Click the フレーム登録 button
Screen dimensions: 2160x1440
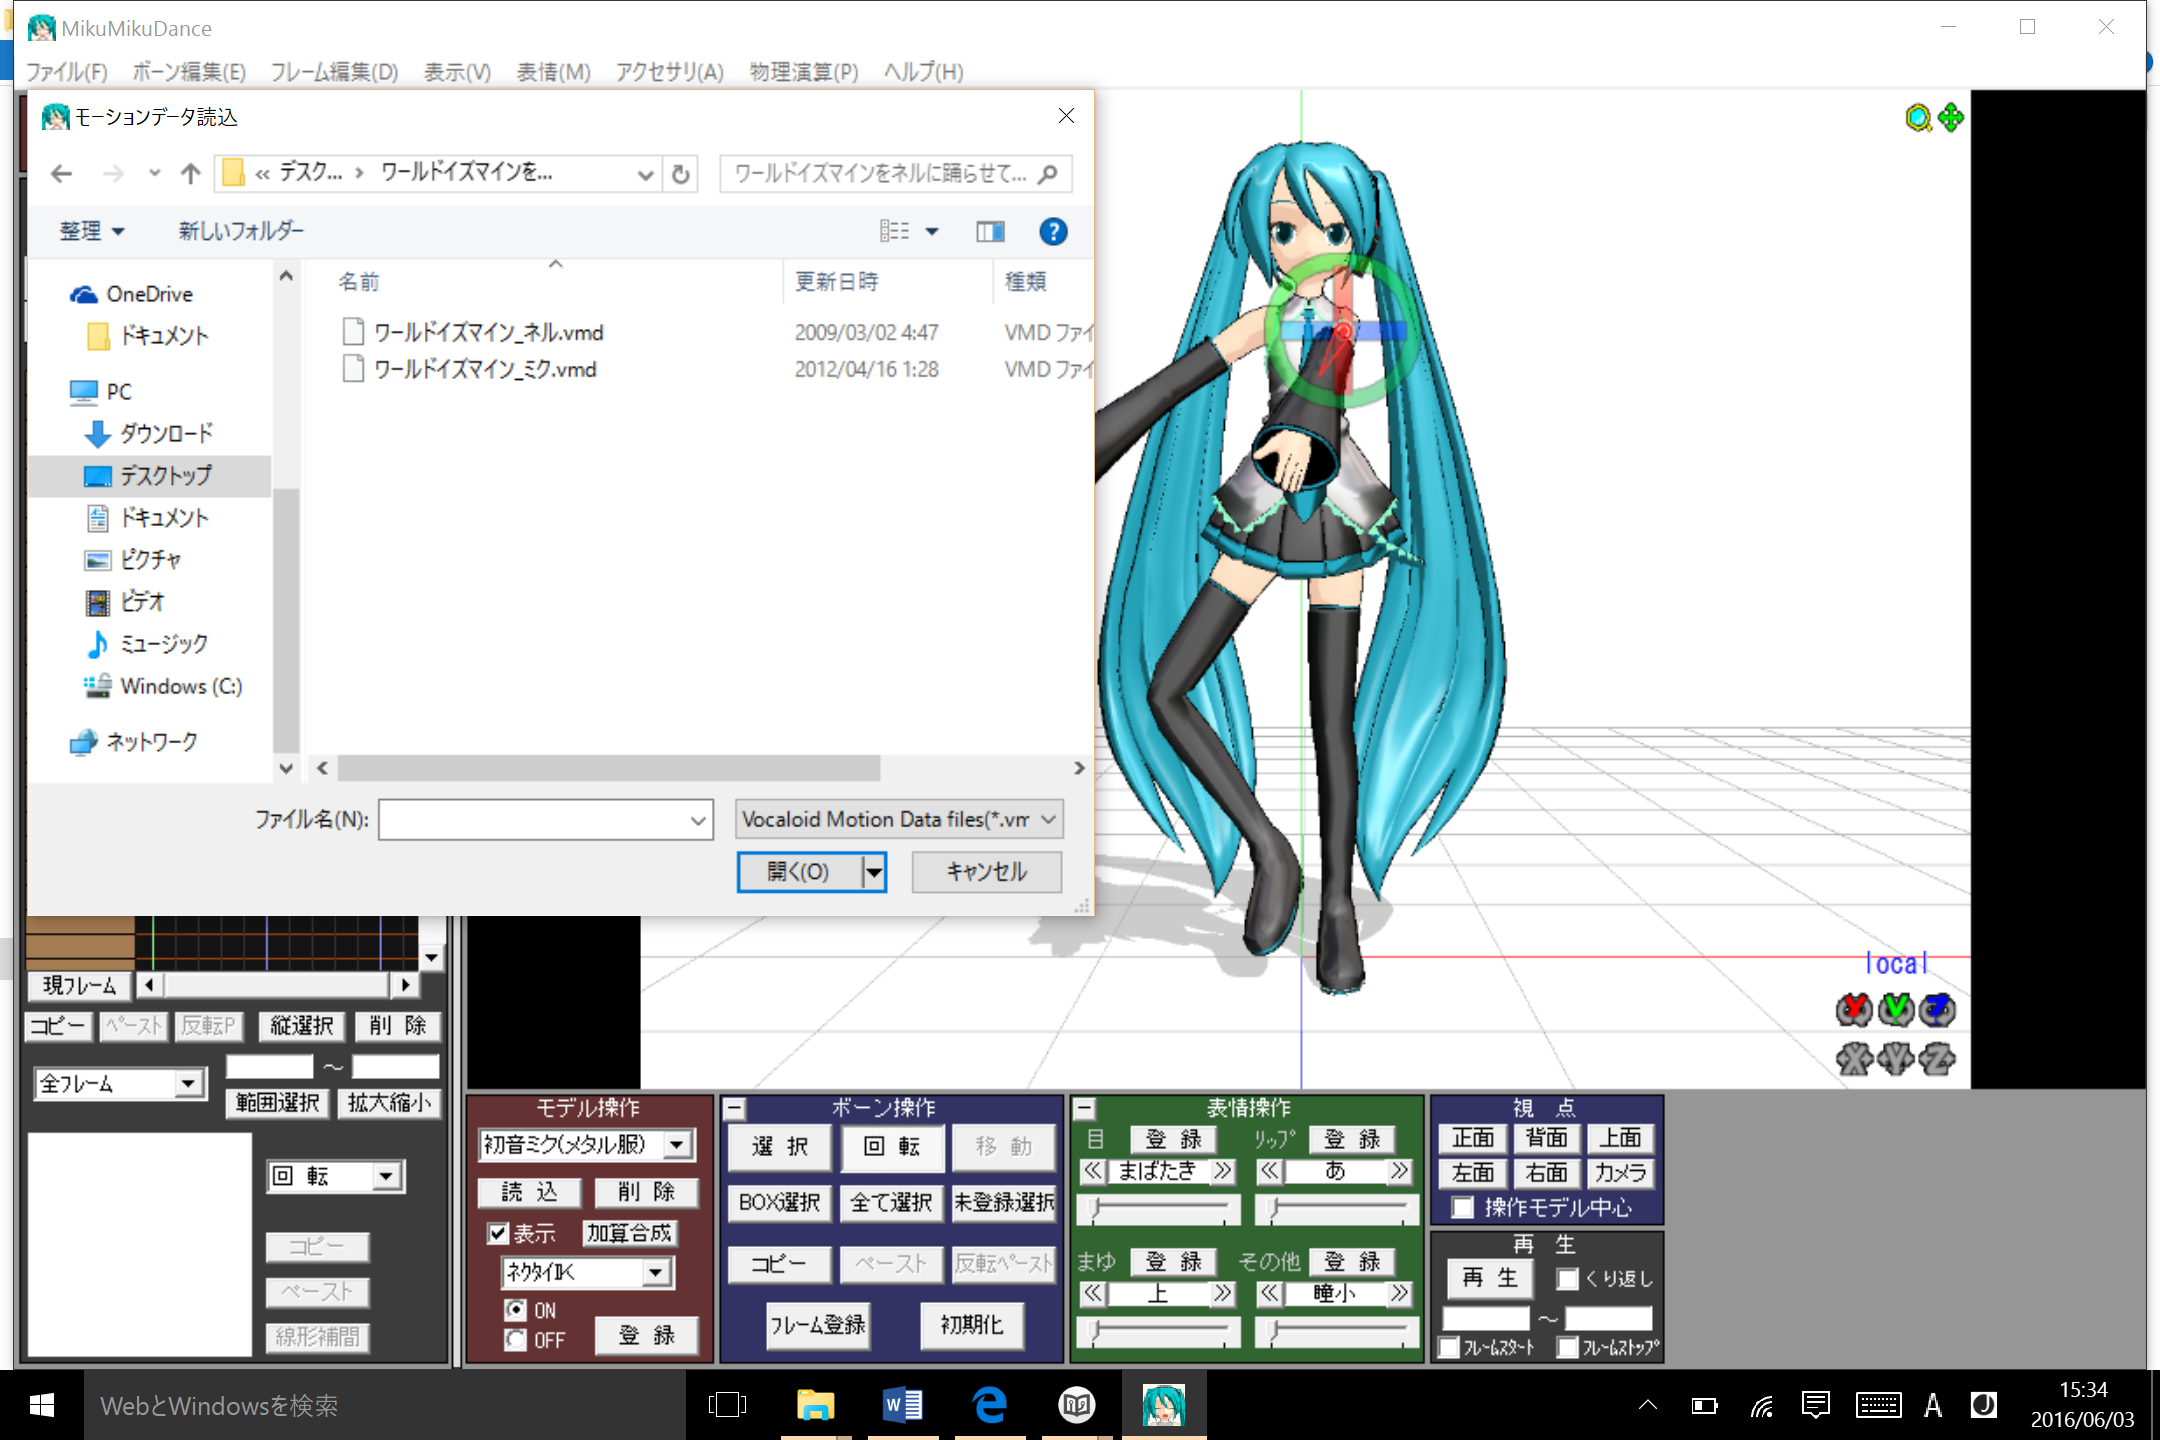point(817,1325)
